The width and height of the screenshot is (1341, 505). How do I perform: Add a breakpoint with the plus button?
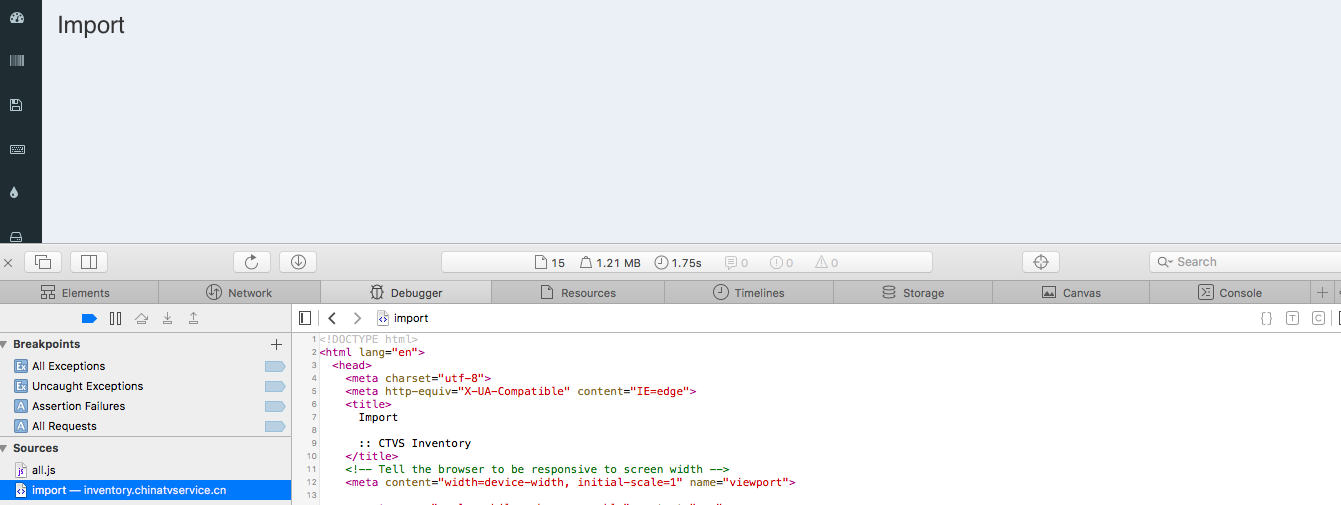click(x=277, y=344)
